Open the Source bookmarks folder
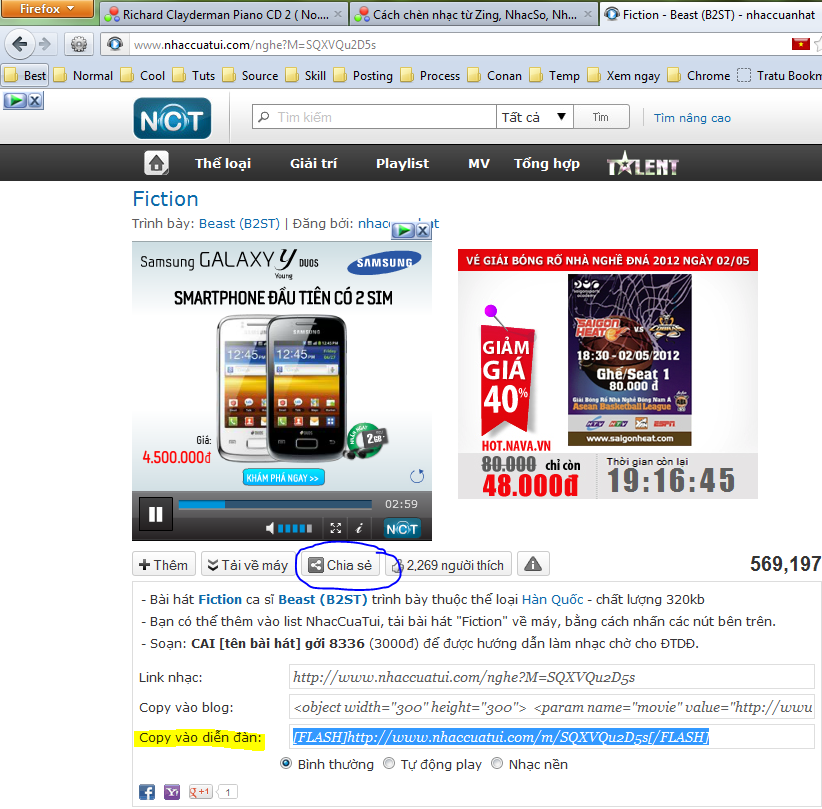 click(x=251, y=75)
